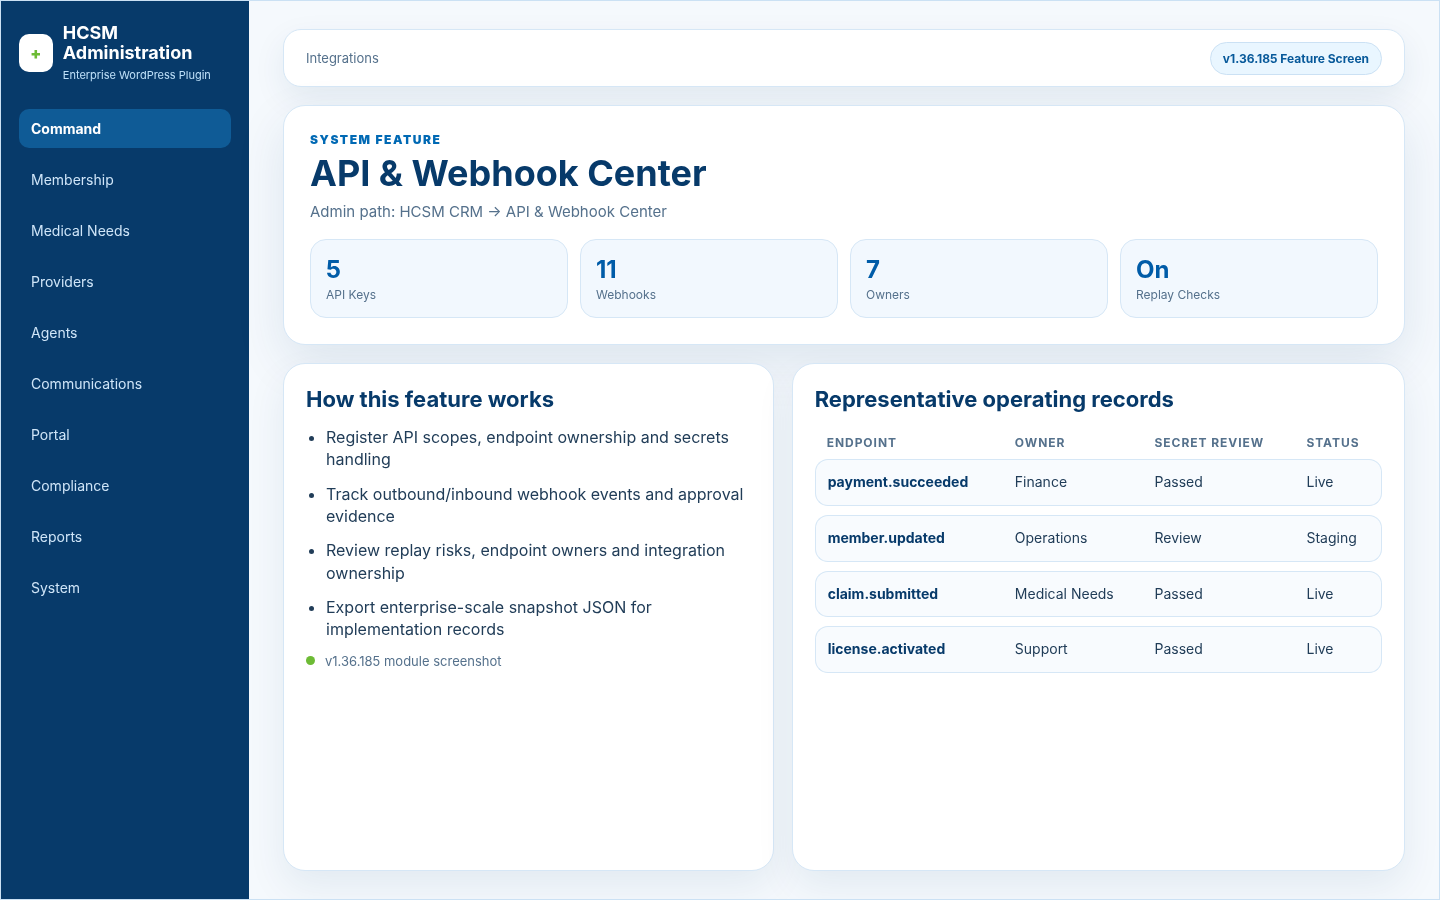The image size is (1440, 900).
Task: Open the payment.succeeded endpoint row
Action: click(x=1098, y=482)
